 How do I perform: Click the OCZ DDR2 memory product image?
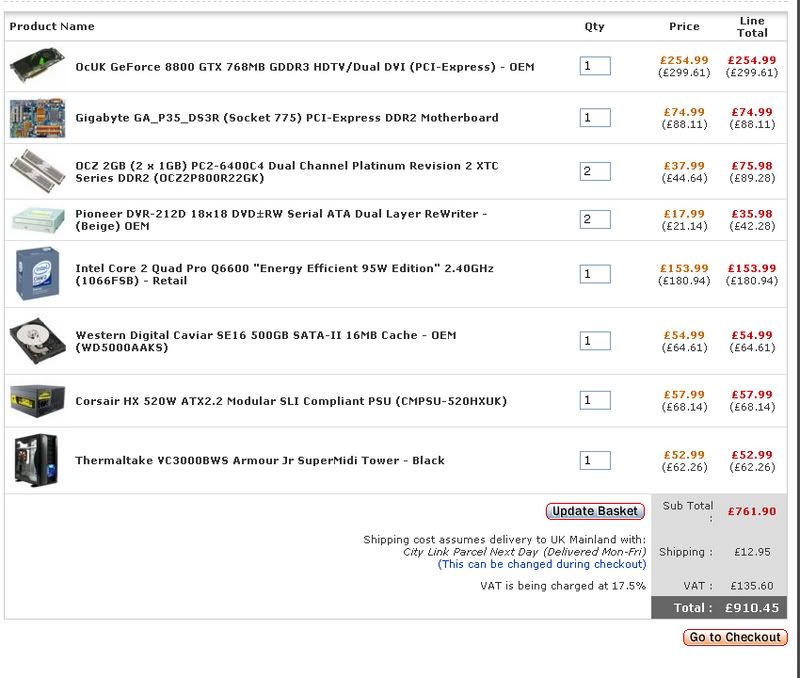click(x=38, y=171)
